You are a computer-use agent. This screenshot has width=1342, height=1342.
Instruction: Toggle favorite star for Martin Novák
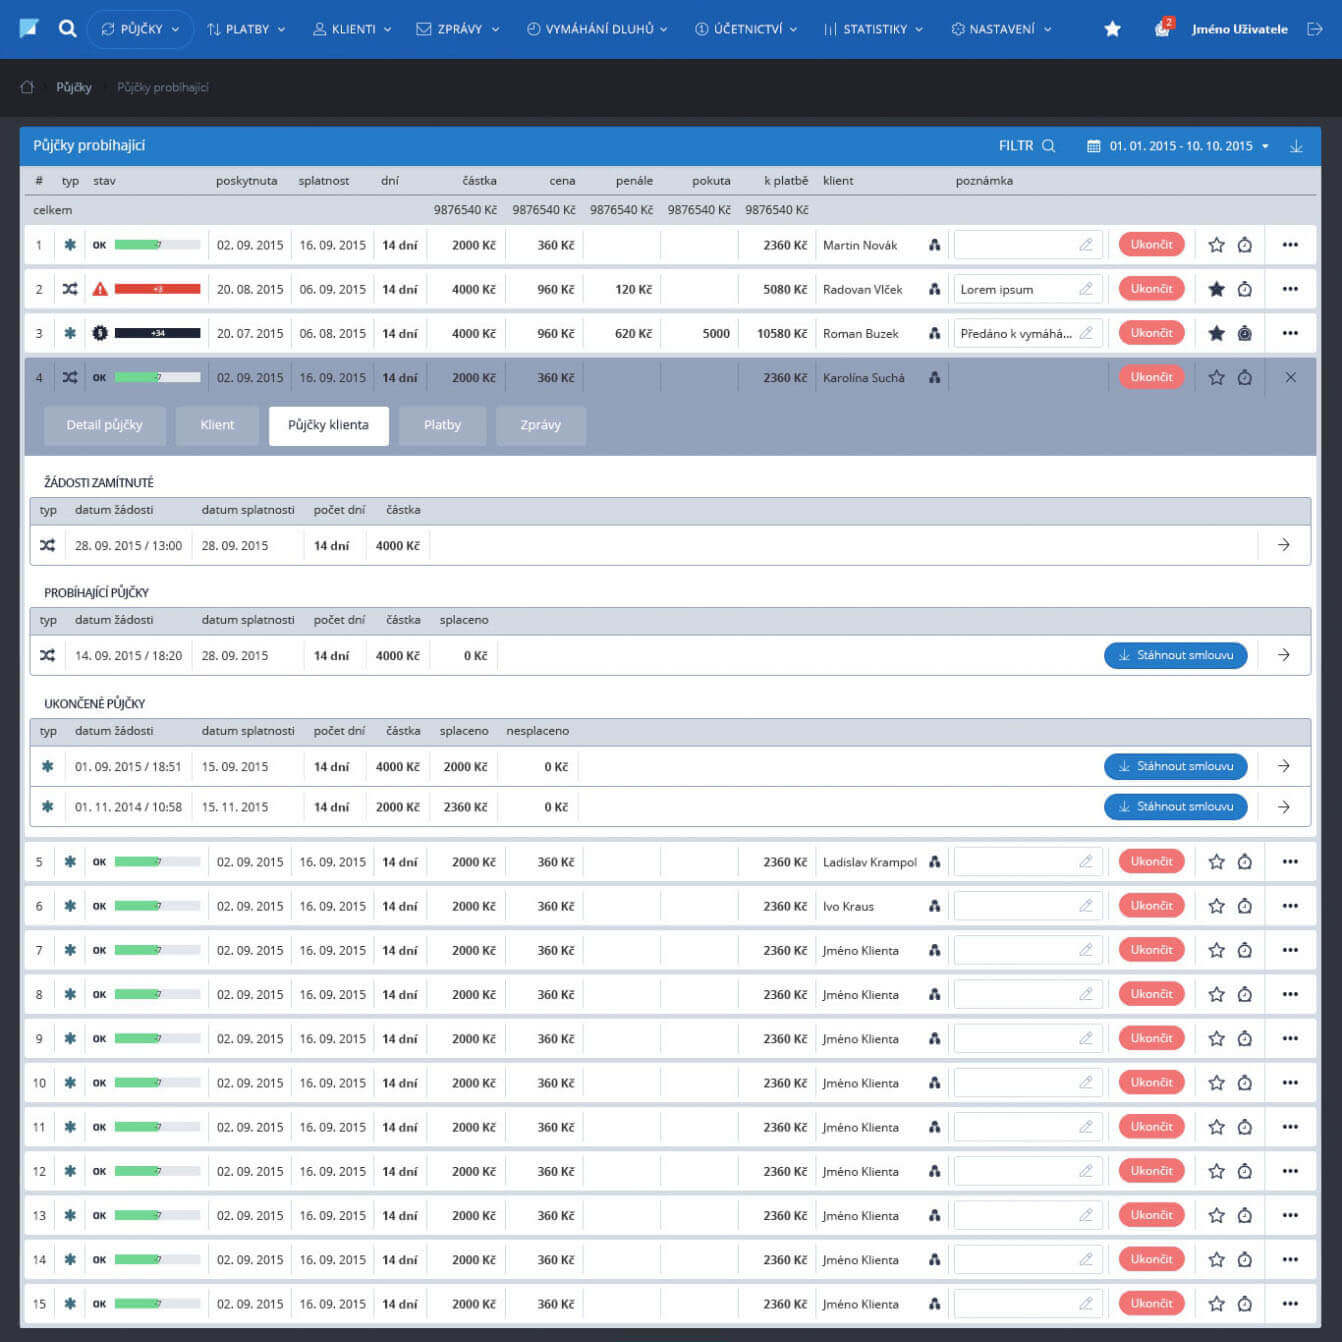pos(1216,245)
